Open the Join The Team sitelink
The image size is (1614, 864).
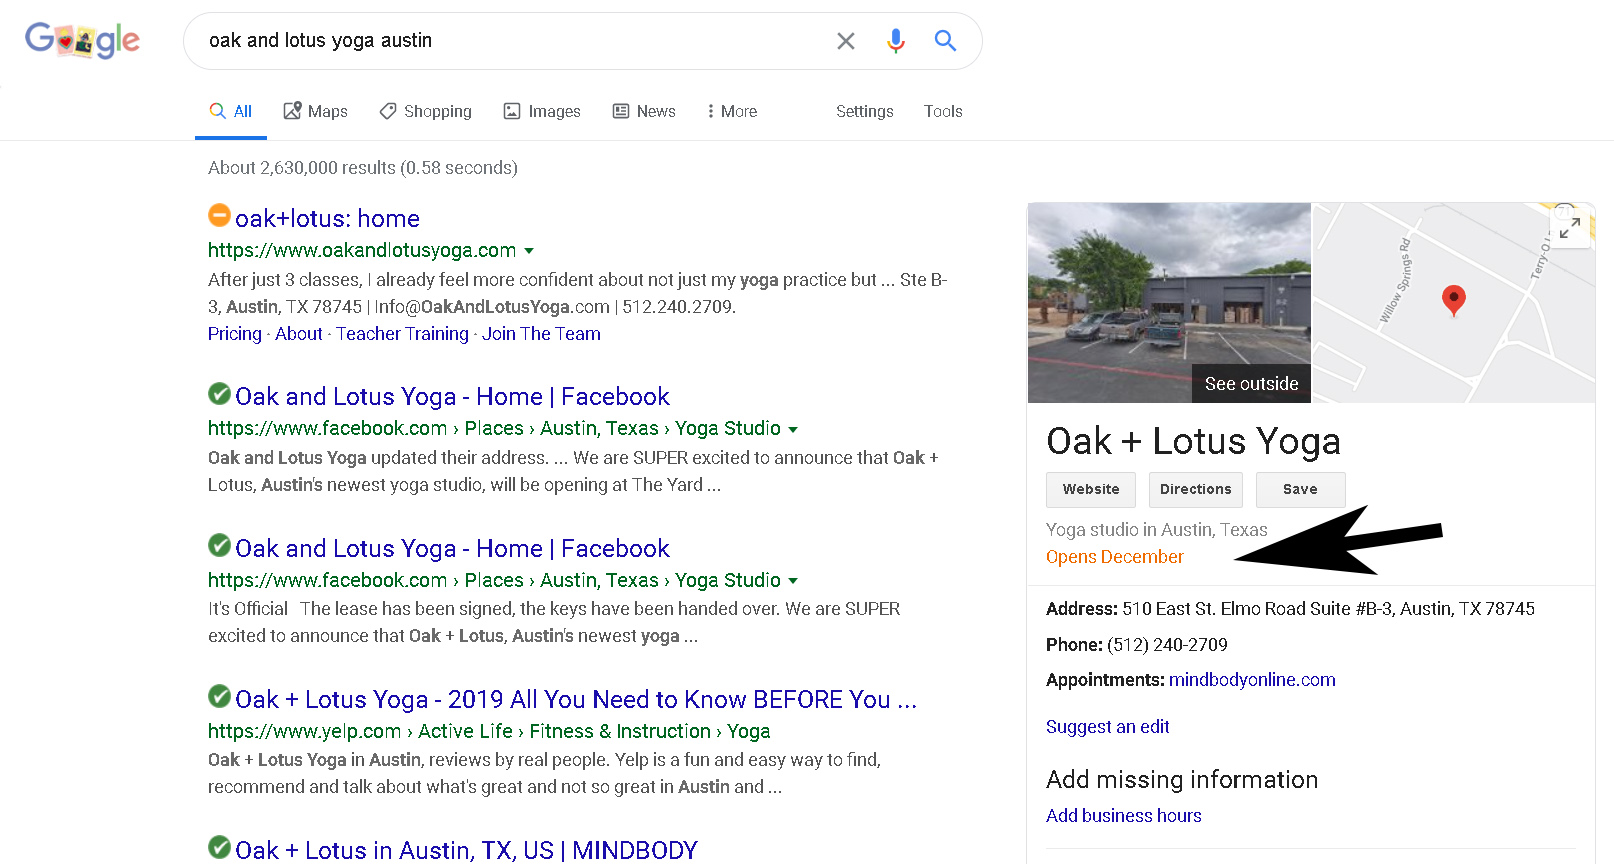[541, 334]
